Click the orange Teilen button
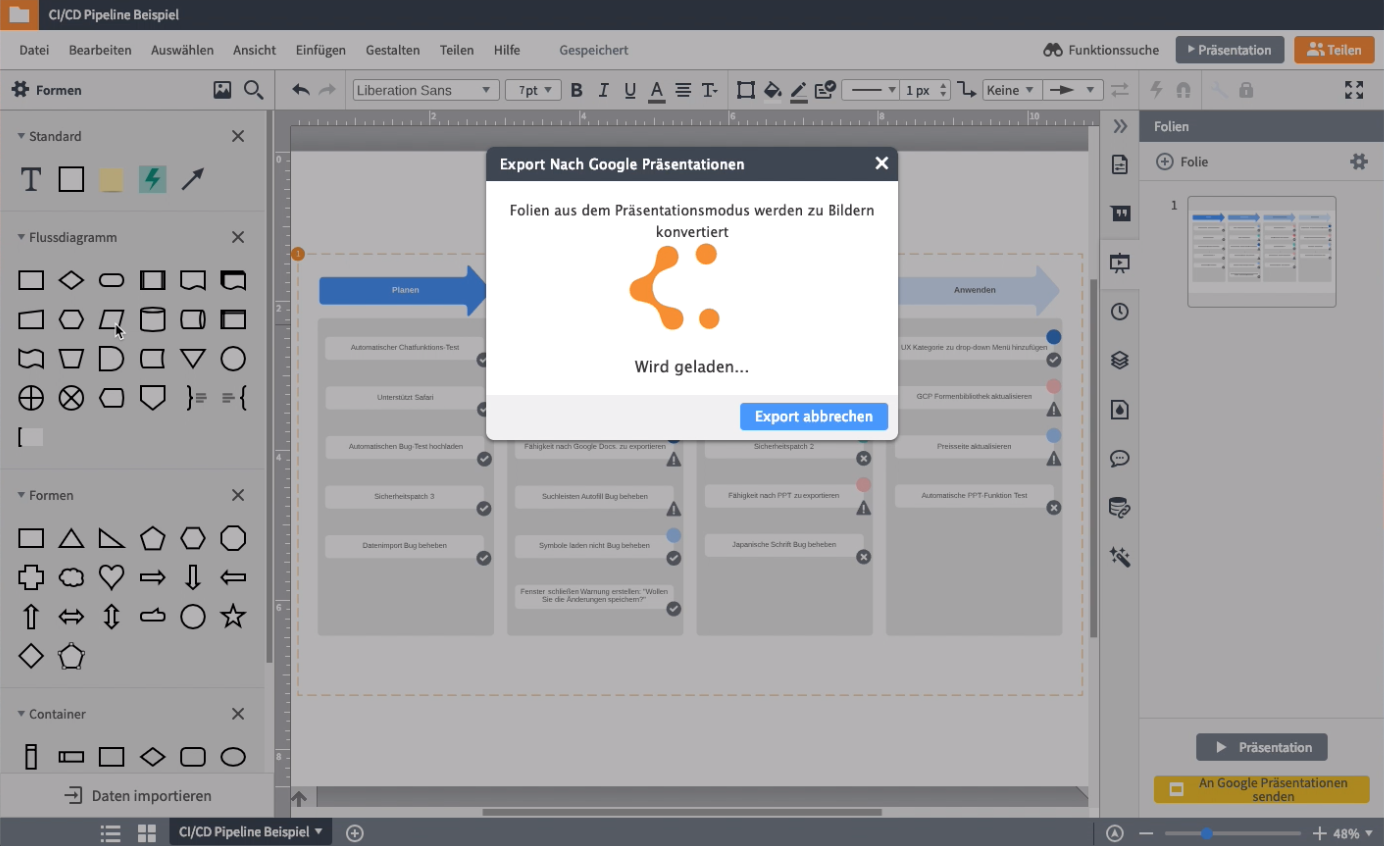The width and height of the screenshot is (1384, 846). tap(1333, 50)
